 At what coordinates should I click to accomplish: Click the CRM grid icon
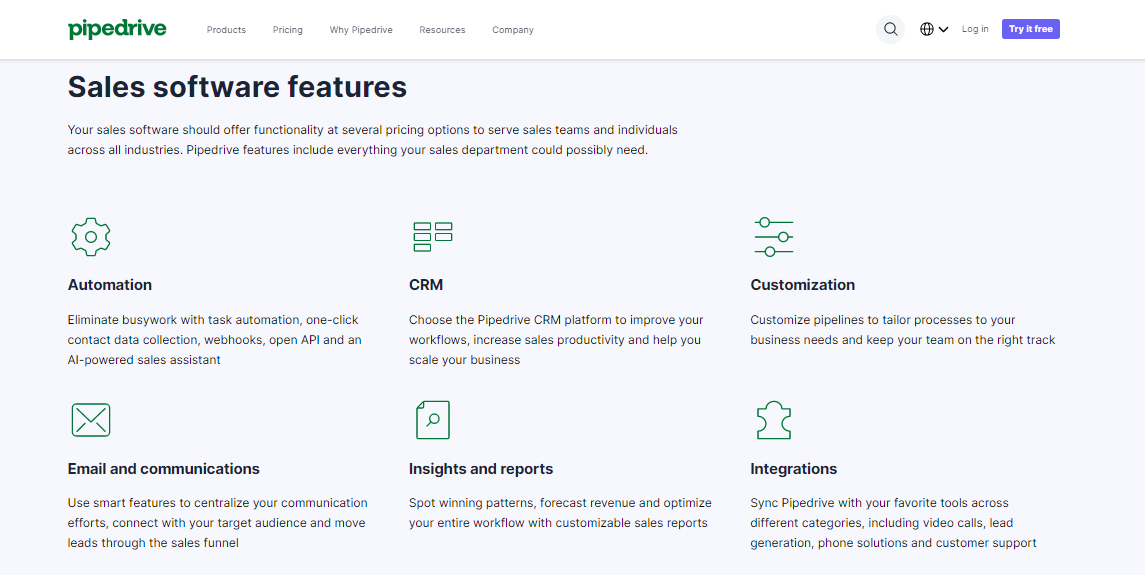[x=432, y=237]
